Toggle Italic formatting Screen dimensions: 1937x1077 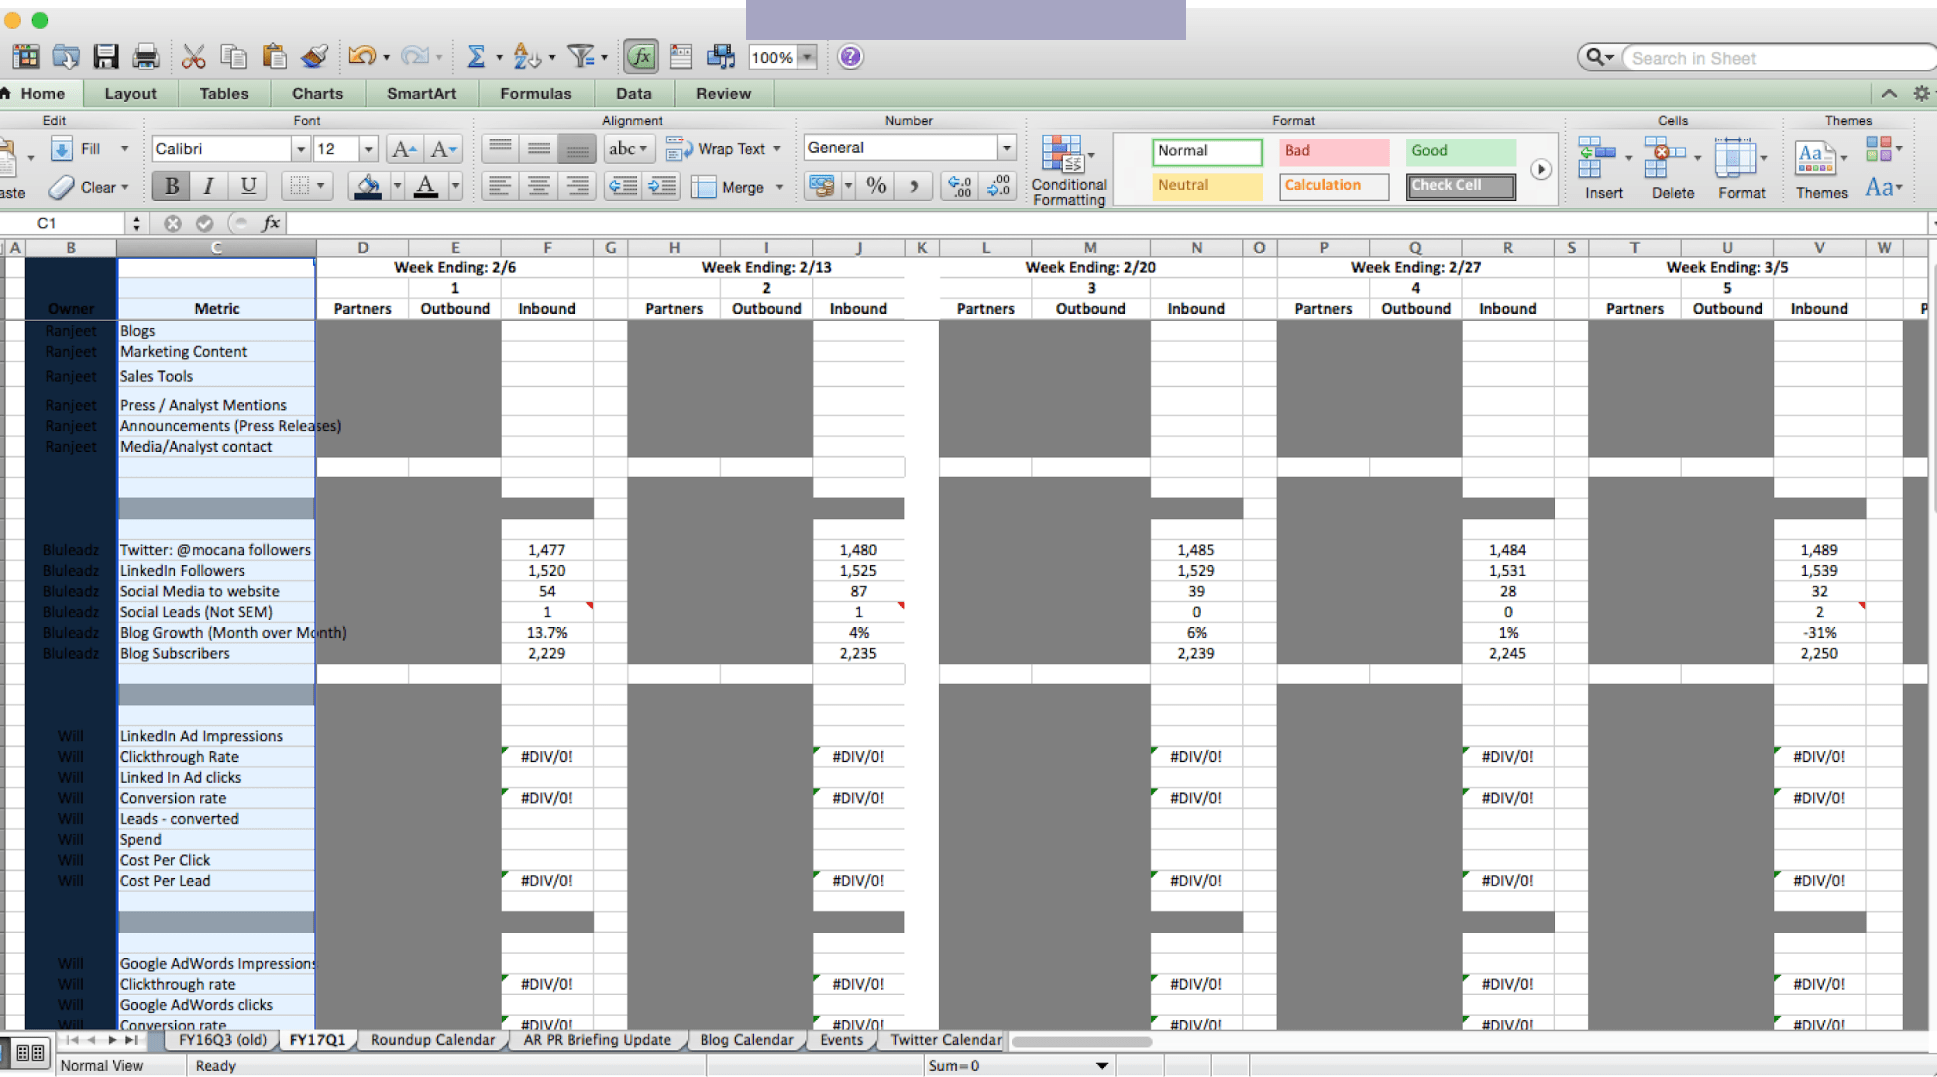[x=209, y=186]
